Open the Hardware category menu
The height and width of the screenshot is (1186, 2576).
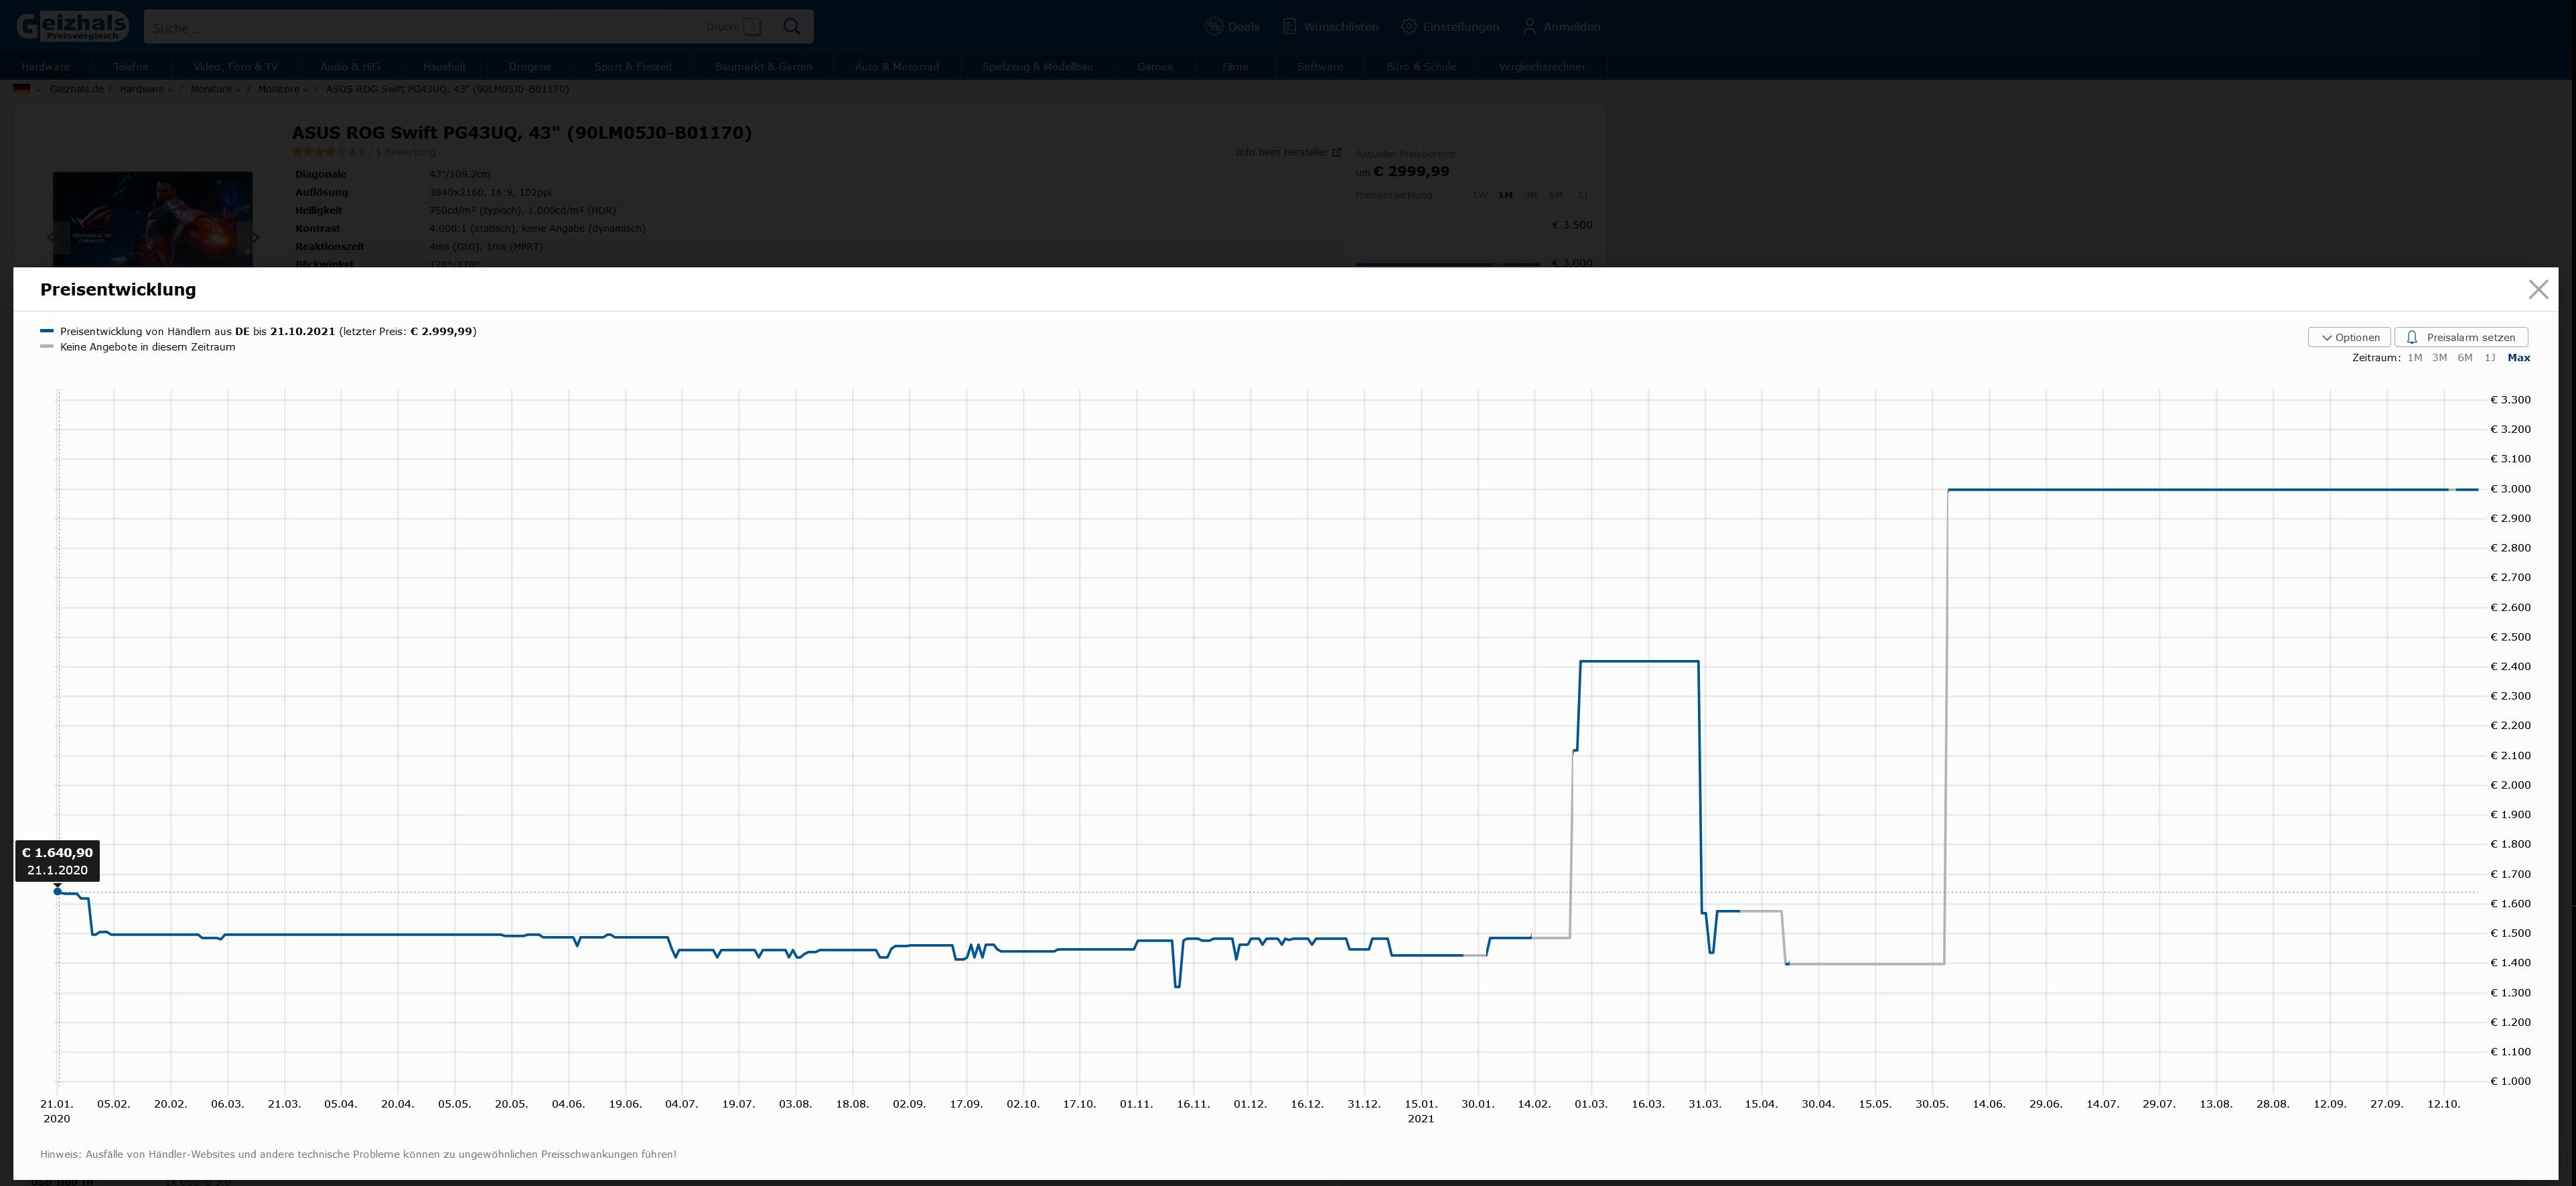[x=45, y=67]
